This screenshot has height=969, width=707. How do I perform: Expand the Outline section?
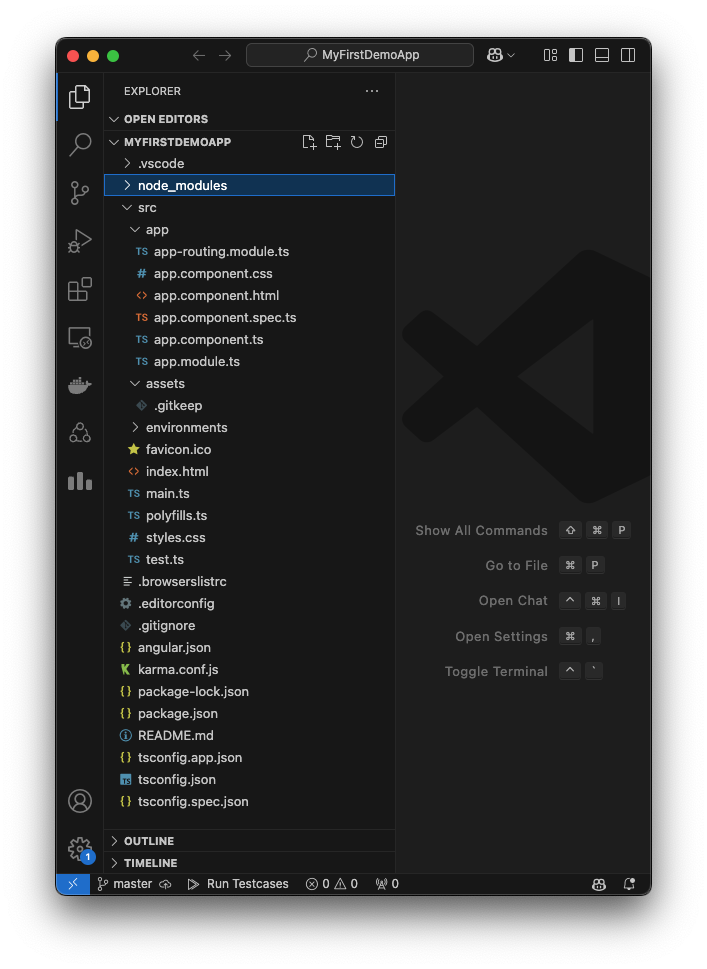(250, 841)
